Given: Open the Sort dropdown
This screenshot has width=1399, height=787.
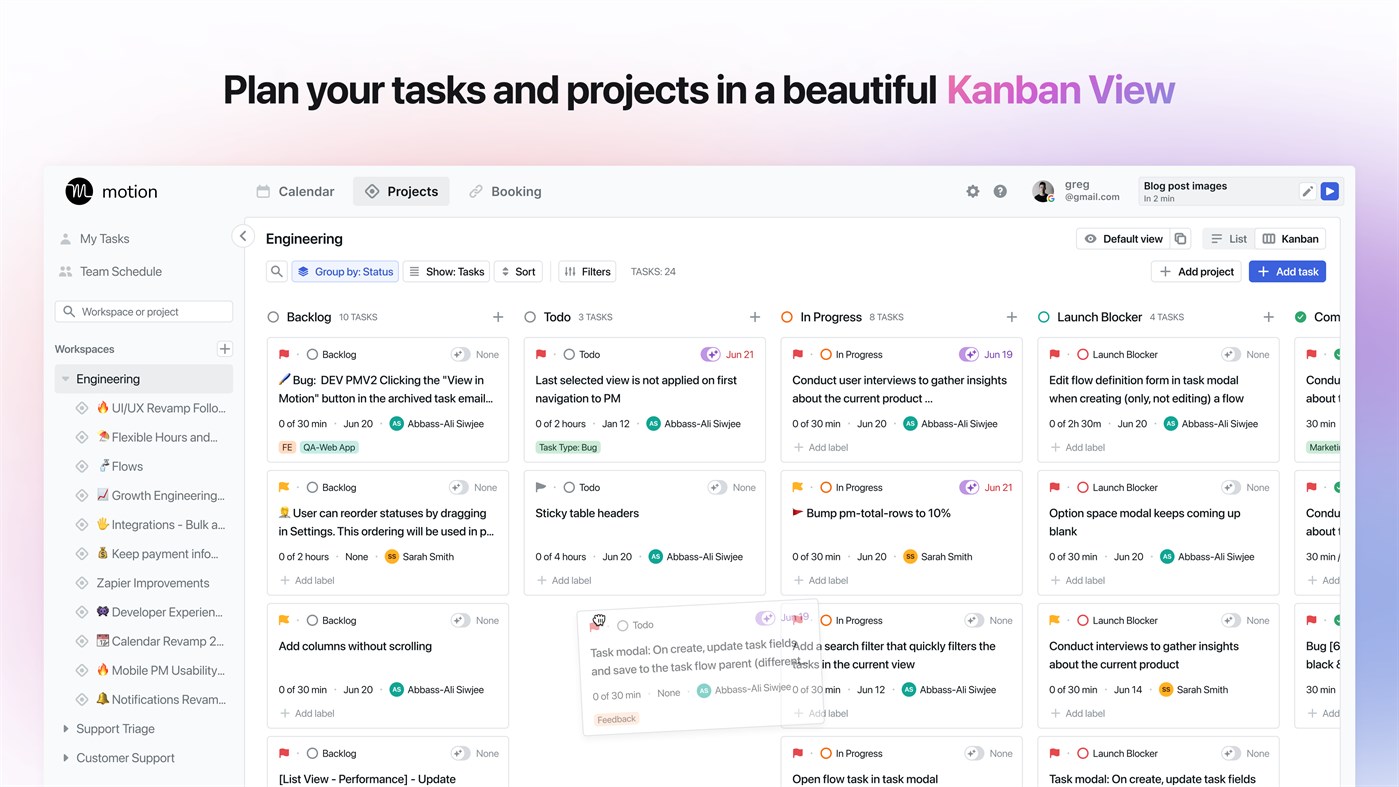Looking at the screenshot, I should [518, 270].
